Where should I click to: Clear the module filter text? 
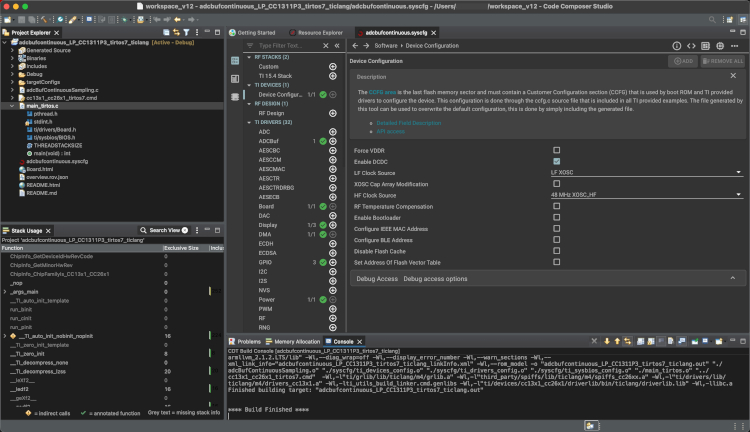point(326,45)
